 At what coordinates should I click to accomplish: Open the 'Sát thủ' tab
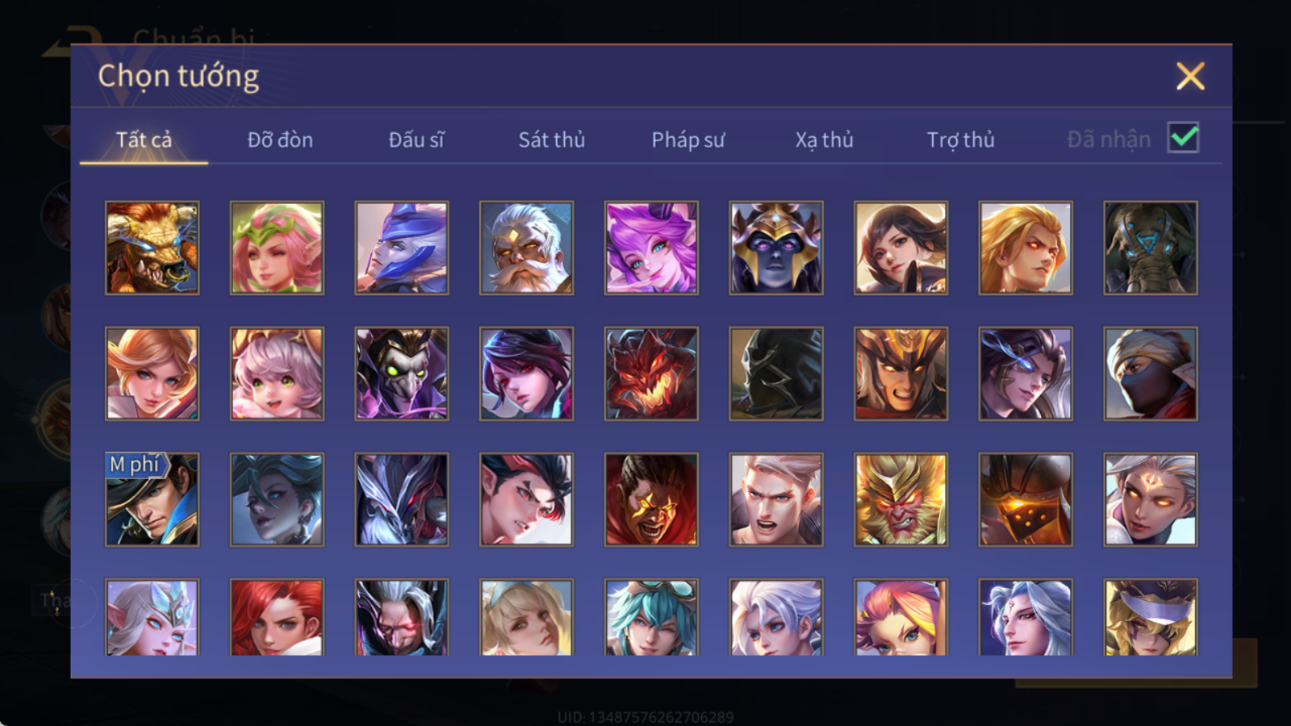pos(552,140)
